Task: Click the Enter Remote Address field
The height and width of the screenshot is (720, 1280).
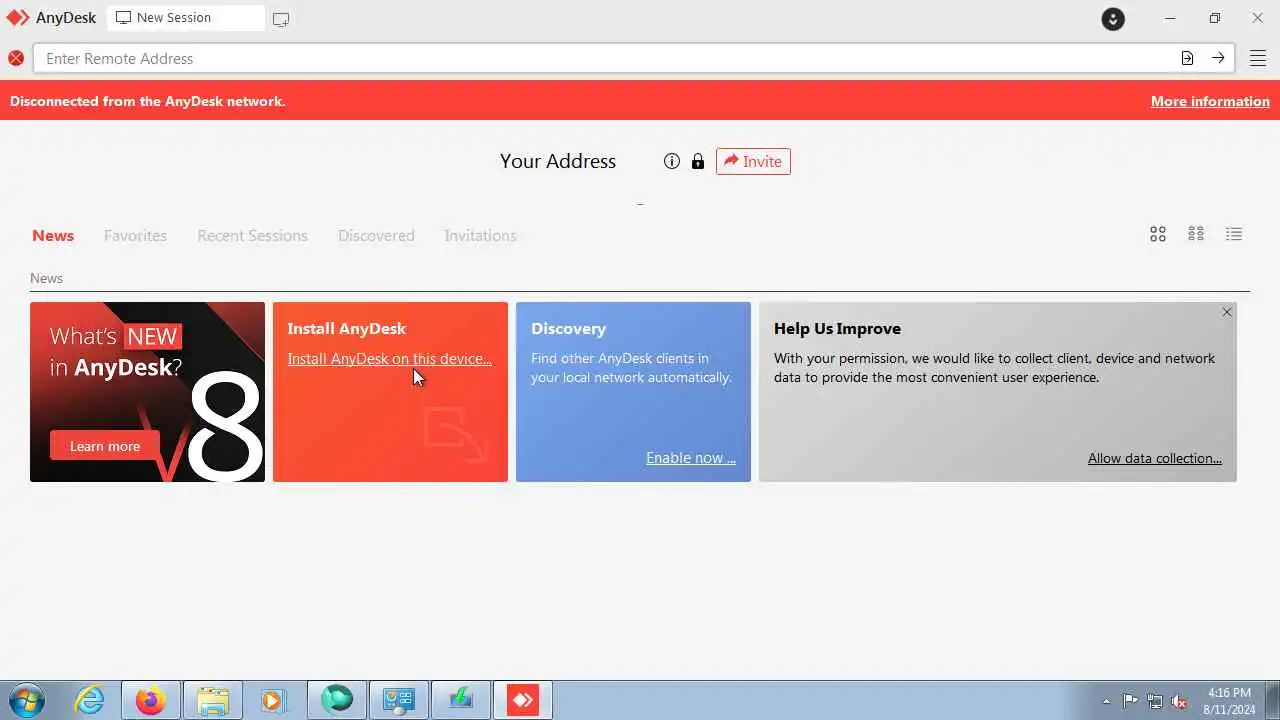Action: tap(606, 58)
